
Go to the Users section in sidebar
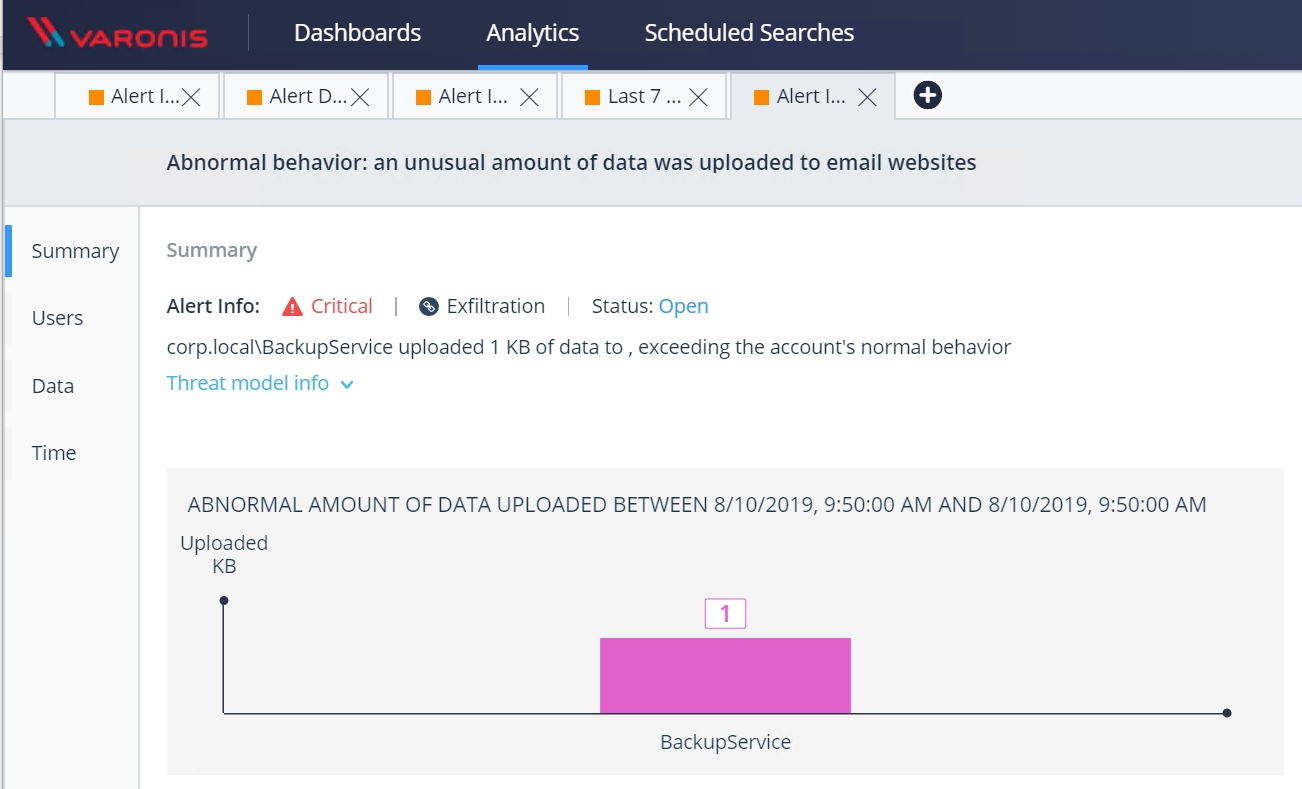pos(58,318)
